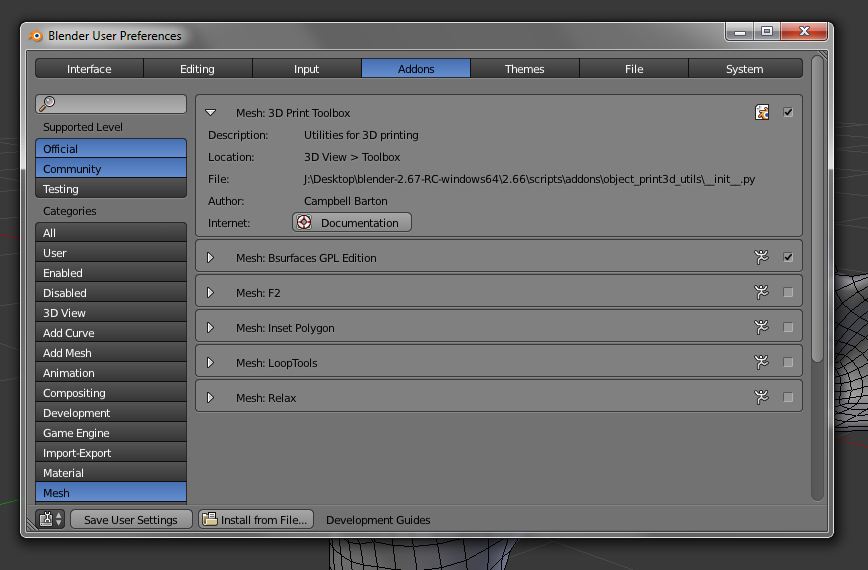
Task: Click the community icon on the LoopTools row
Action: [x=762, y=362]
